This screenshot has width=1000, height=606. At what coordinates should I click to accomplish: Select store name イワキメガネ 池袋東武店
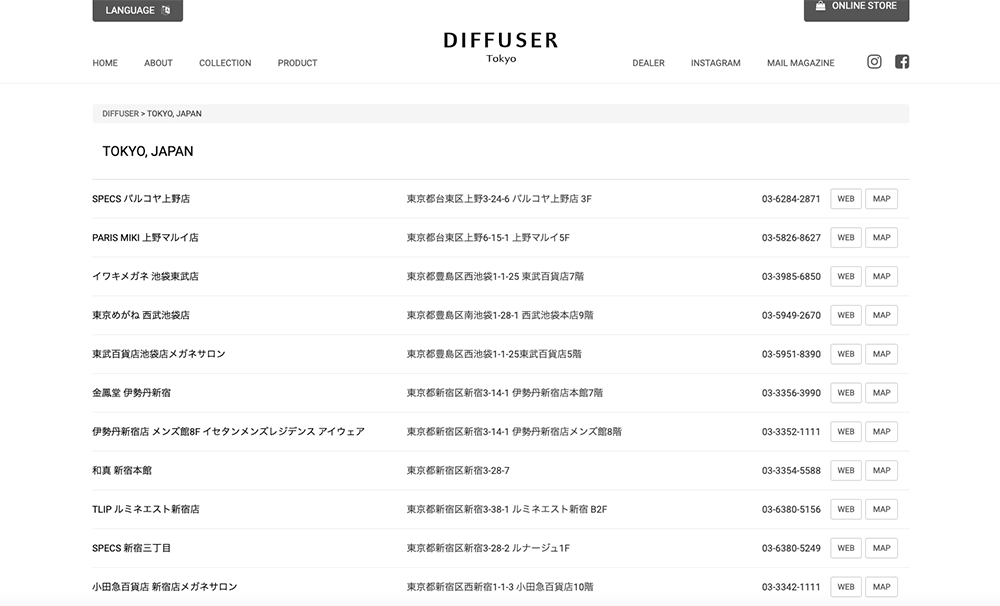[145, 276]
